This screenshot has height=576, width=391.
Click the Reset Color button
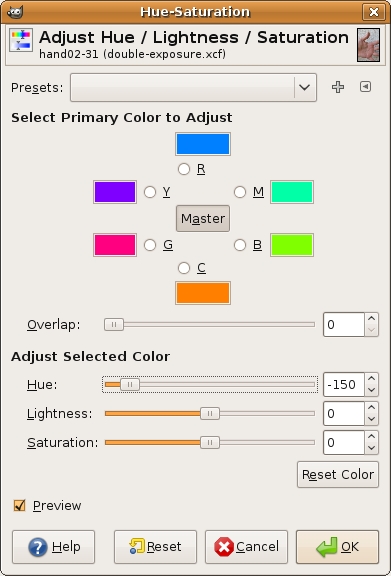pos(338,475)
